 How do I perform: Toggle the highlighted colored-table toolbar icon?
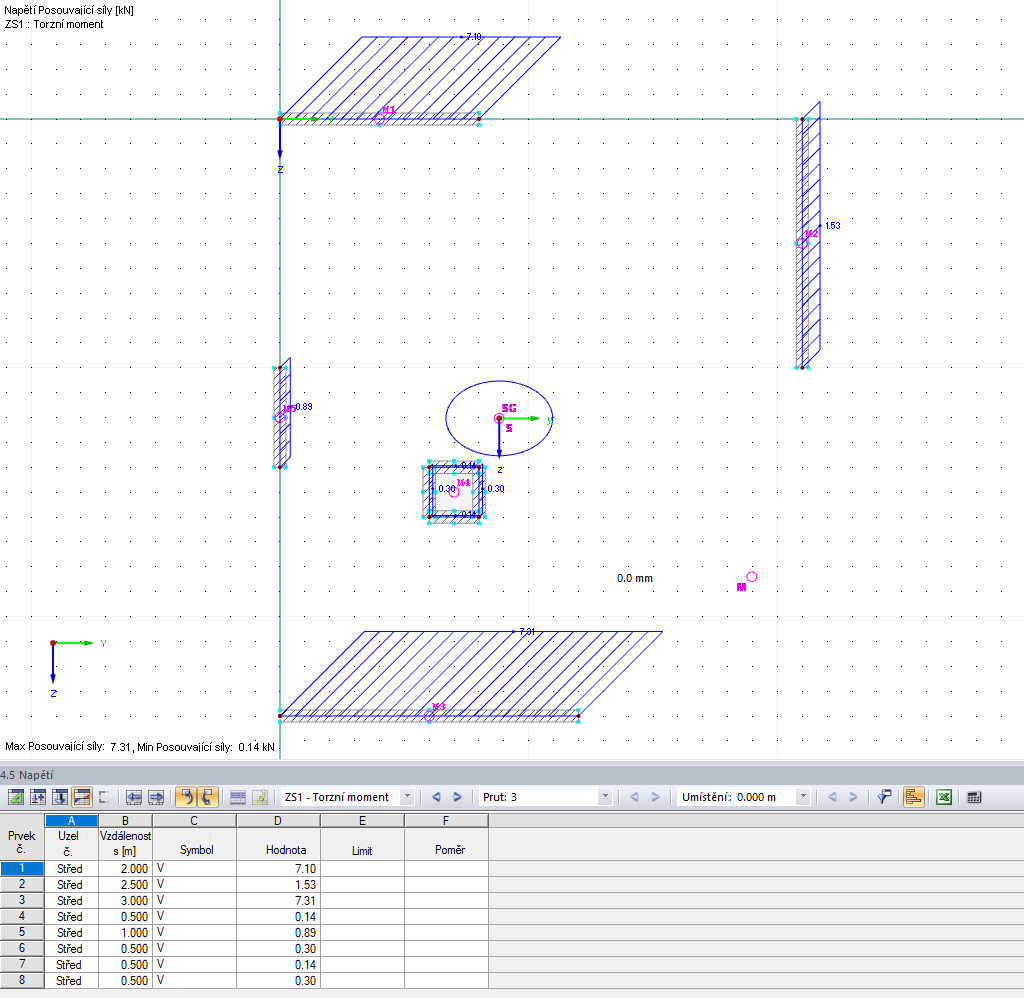pyautogui.click(x=82, y=797)
